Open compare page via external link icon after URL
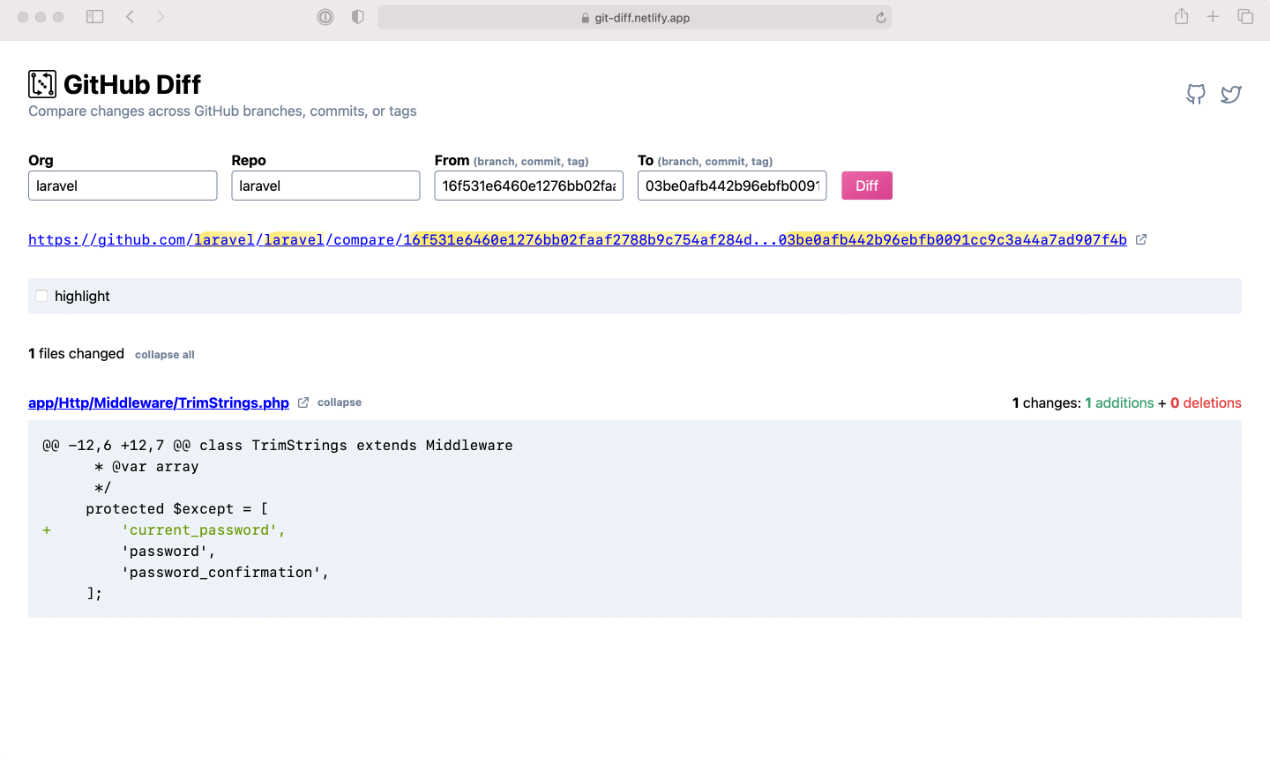Viewport: 1270px width, 760px height. (1141, 240)
